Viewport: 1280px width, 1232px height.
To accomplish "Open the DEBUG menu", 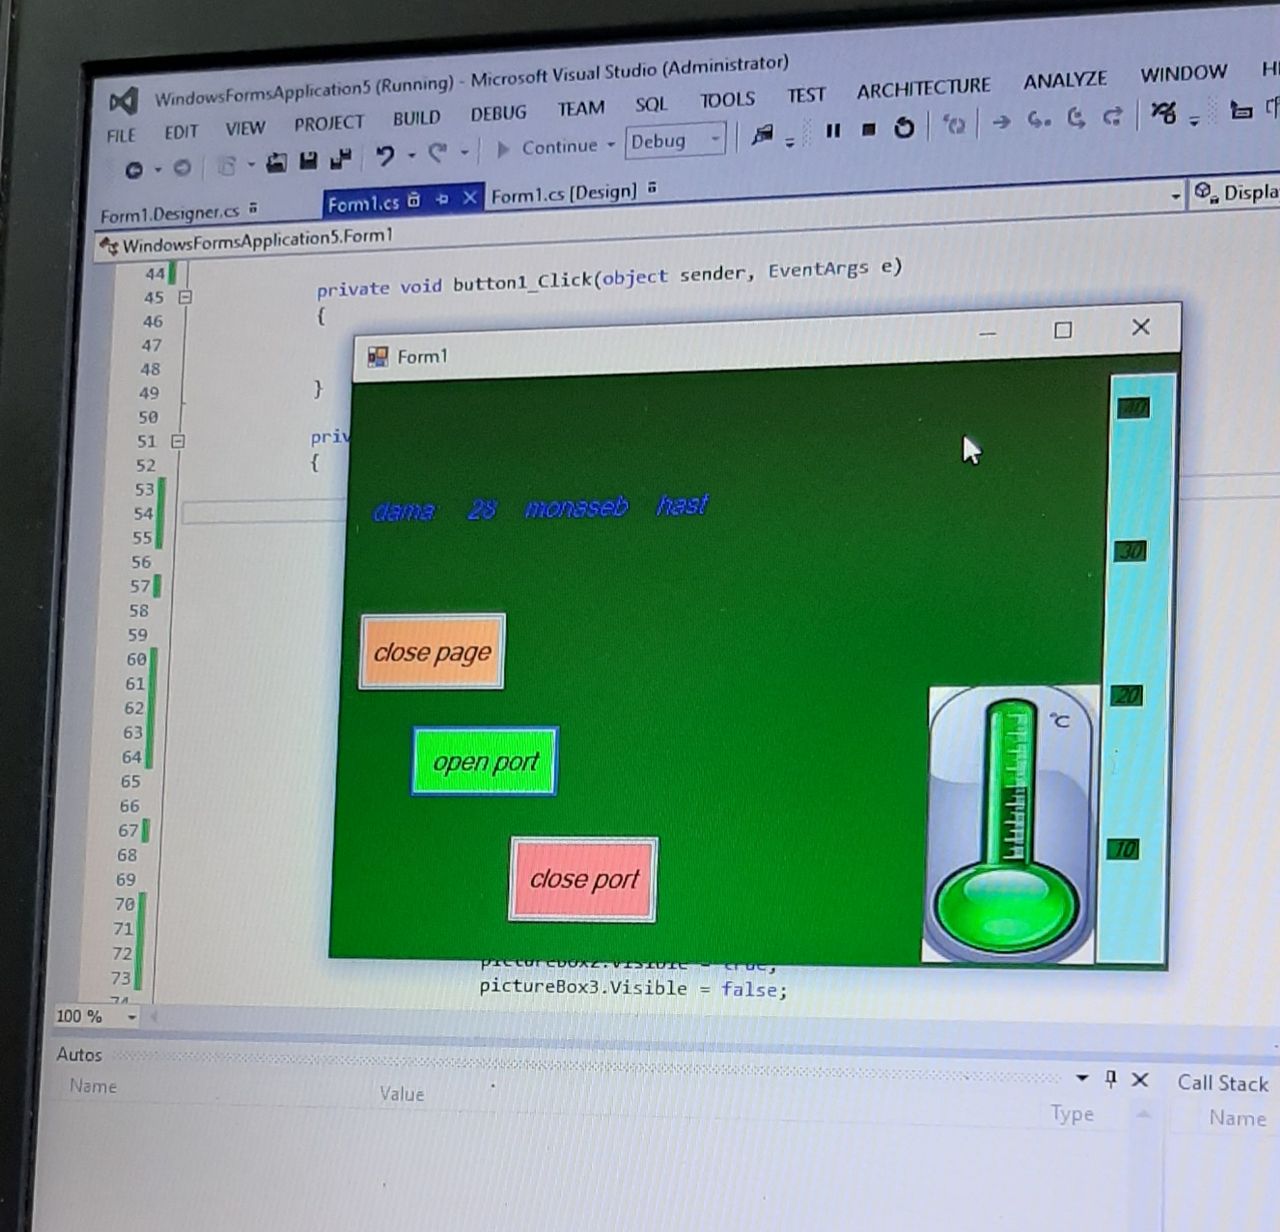I will click(x=498, y=114).
